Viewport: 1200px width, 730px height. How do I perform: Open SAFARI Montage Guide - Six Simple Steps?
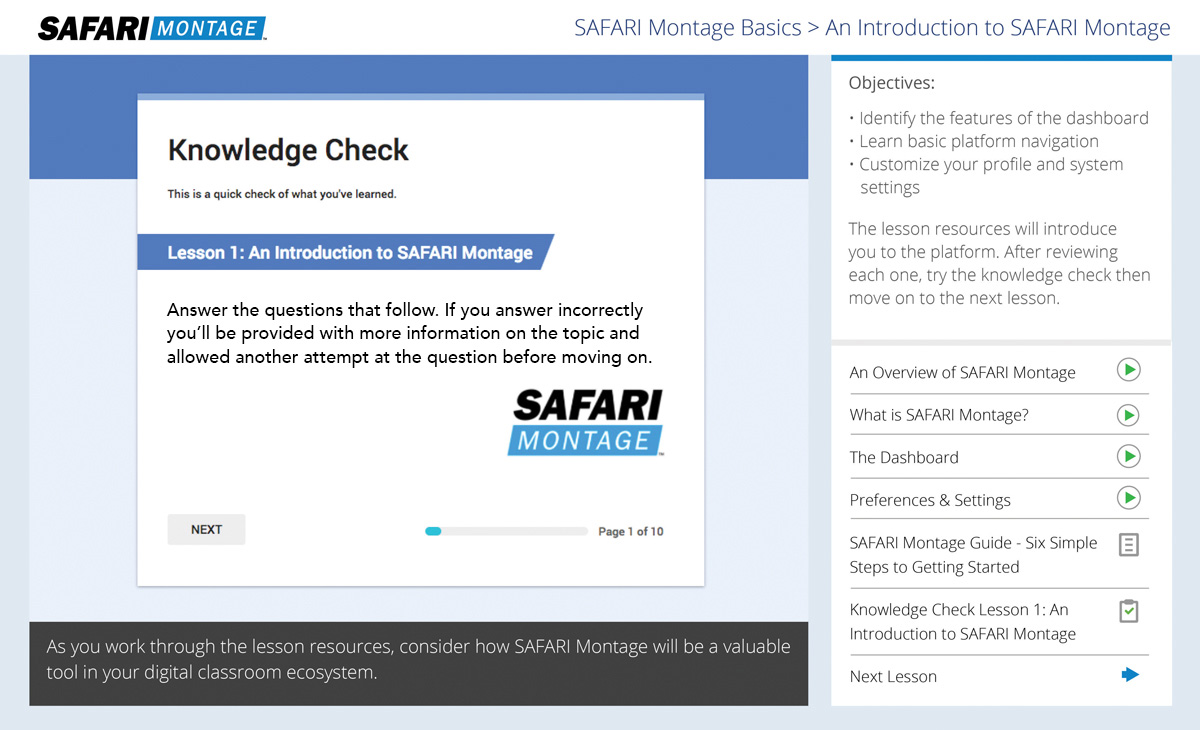click(973, 555)
